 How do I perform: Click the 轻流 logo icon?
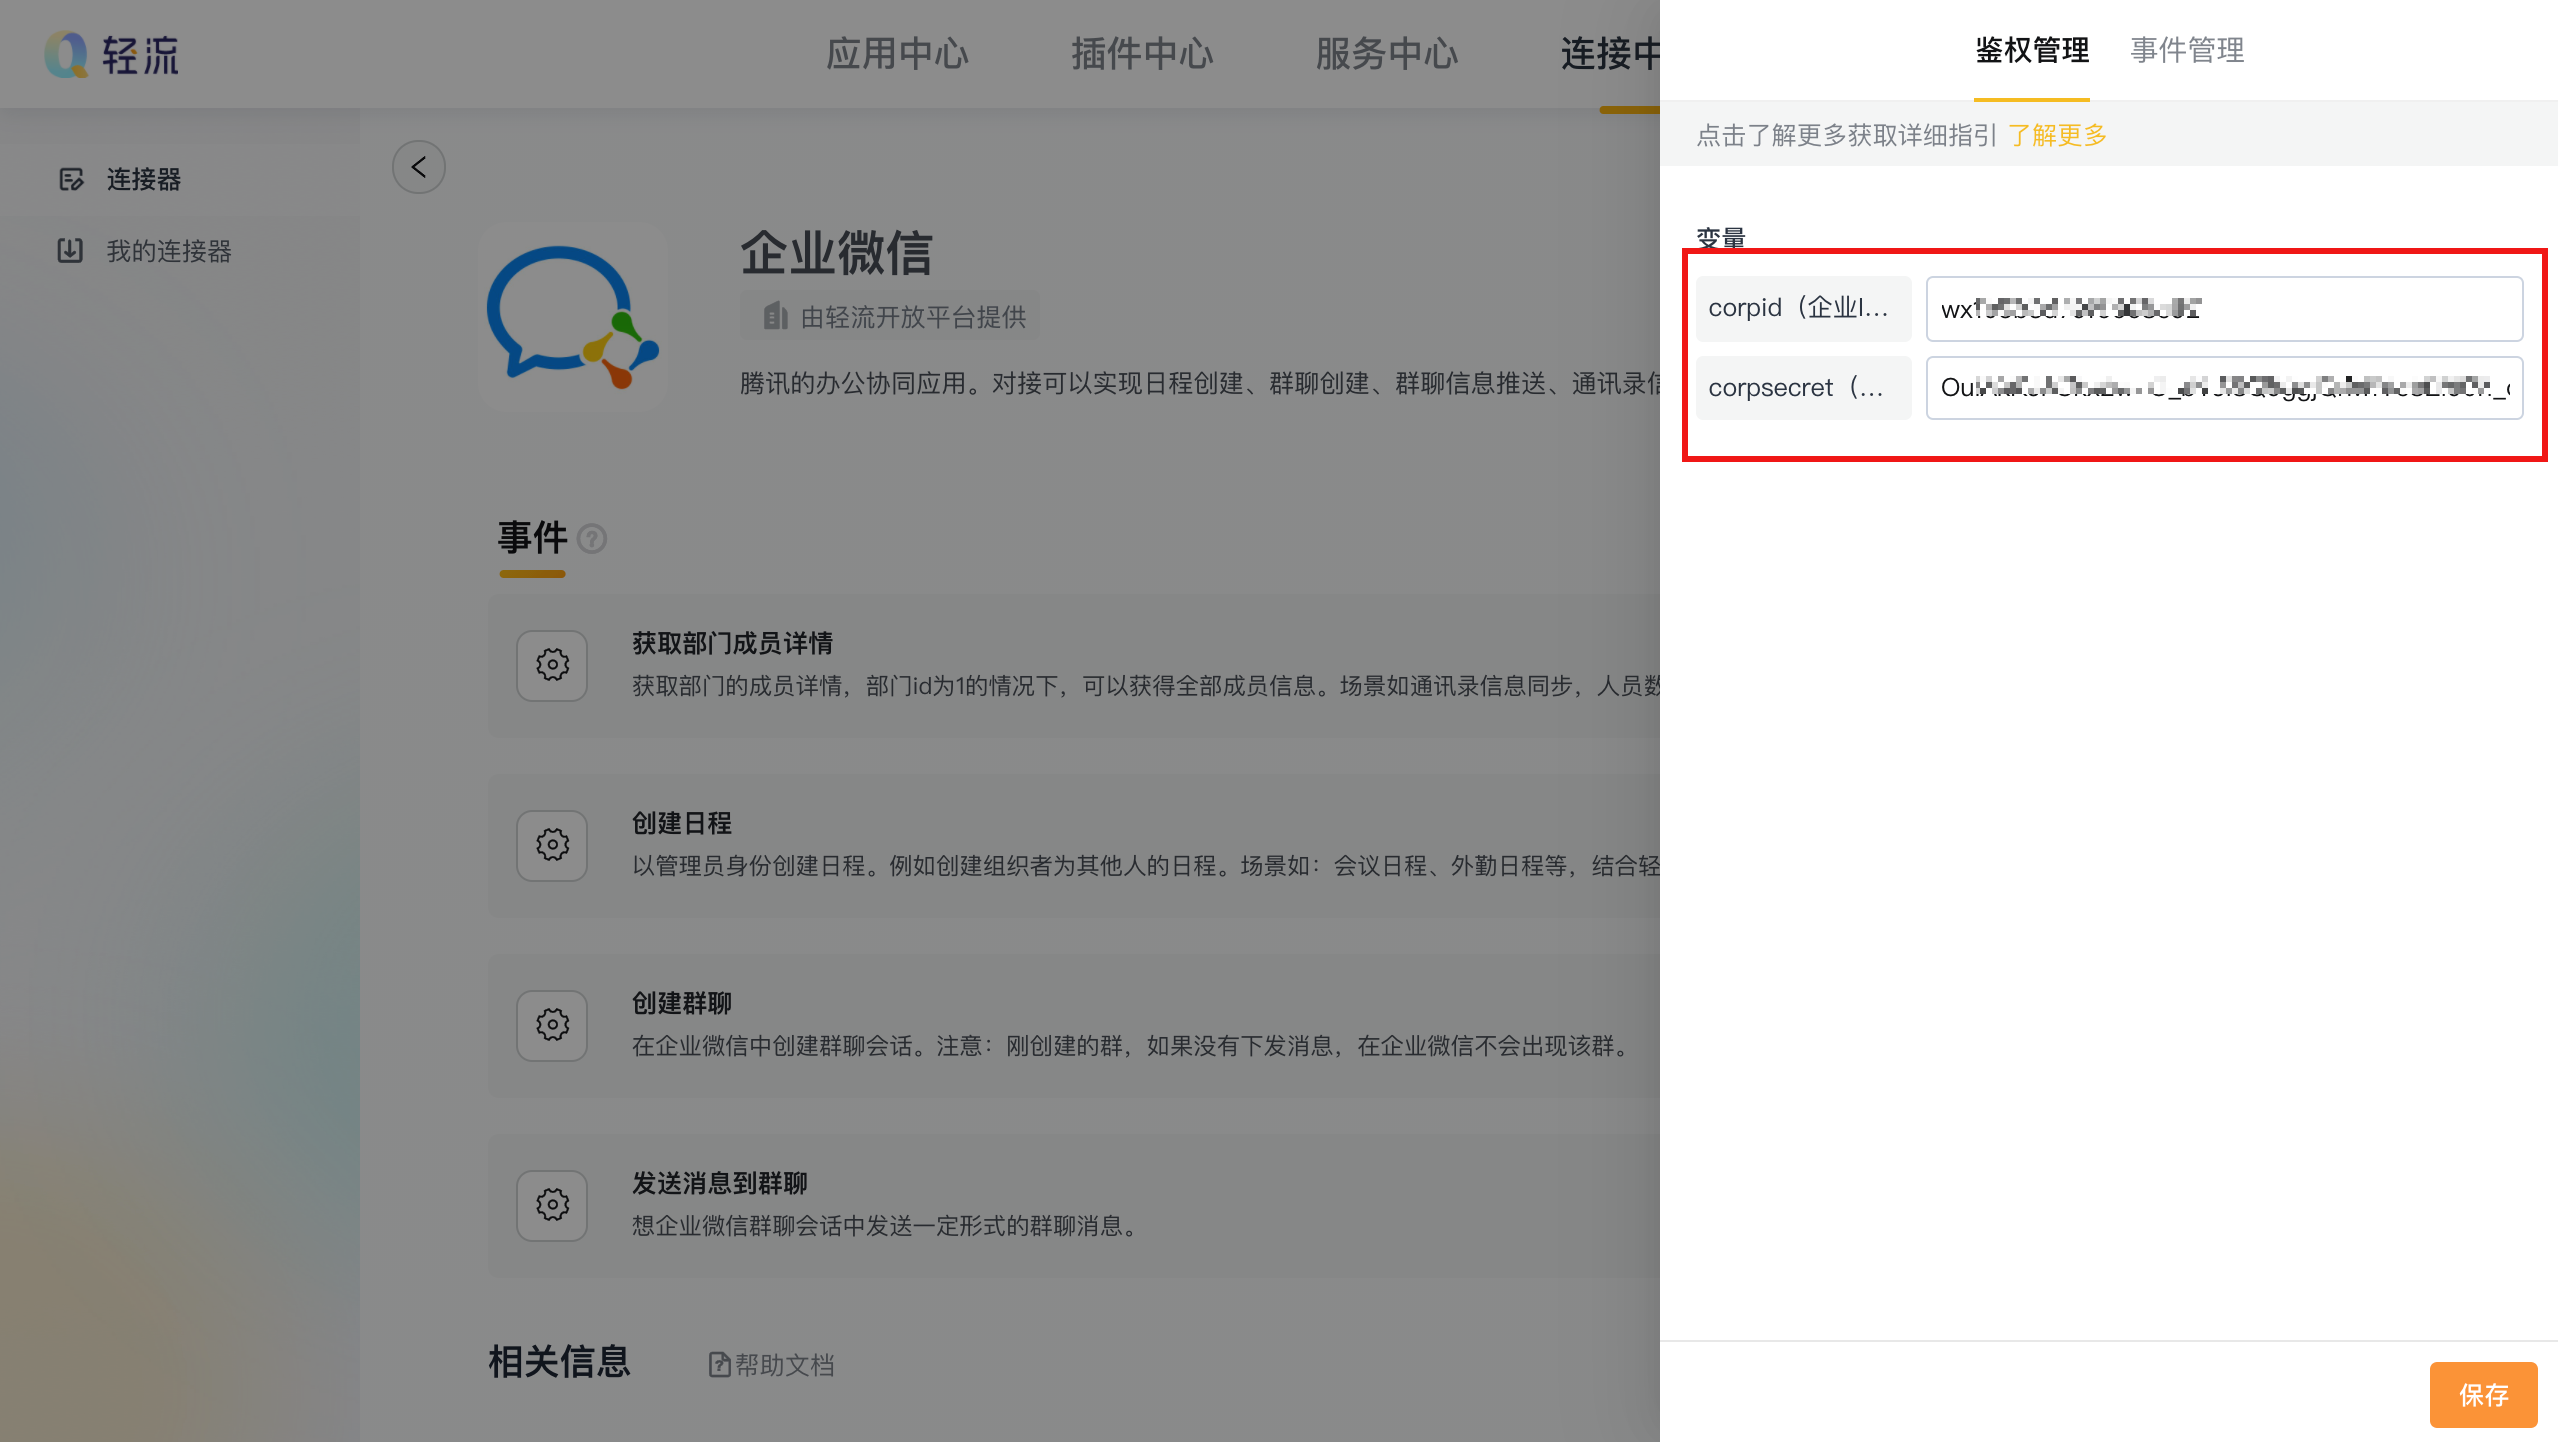pos(66,54)
